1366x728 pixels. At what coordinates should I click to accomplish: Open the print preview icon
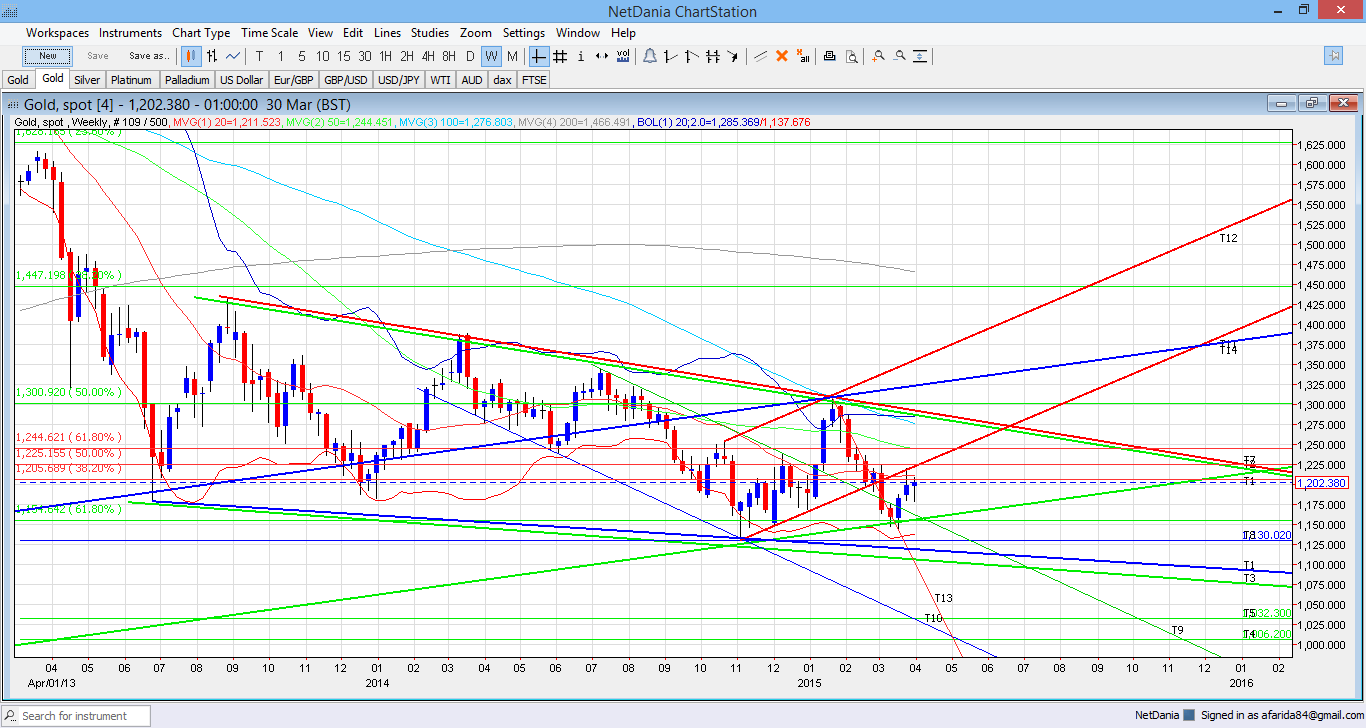point(851,56)
